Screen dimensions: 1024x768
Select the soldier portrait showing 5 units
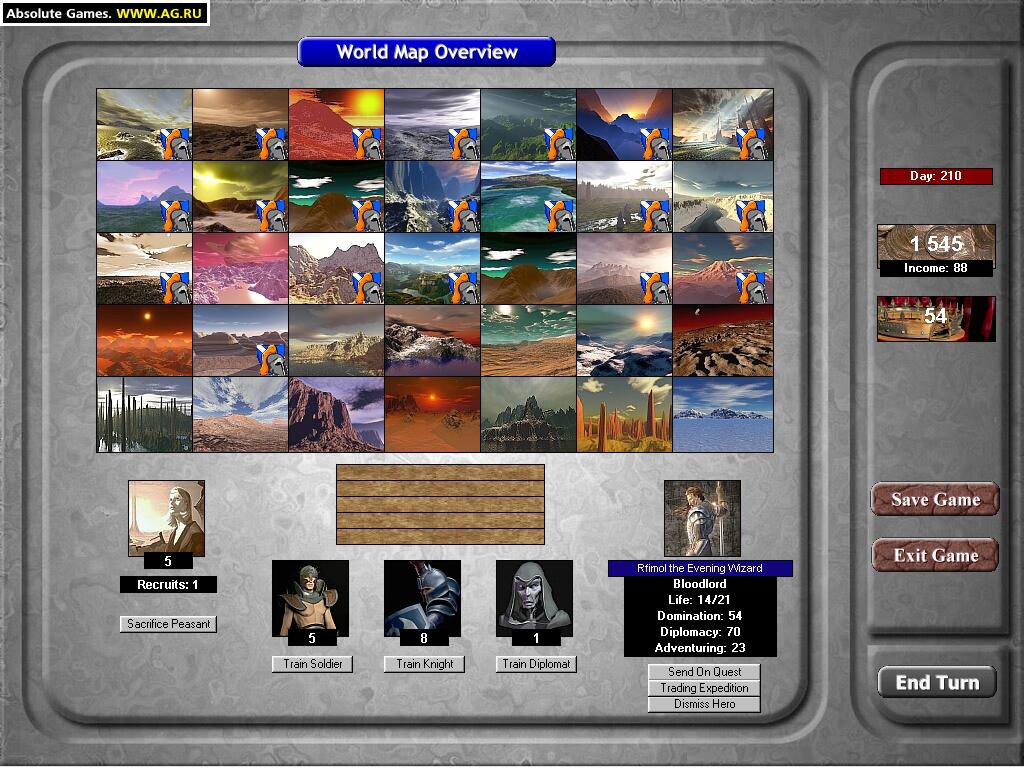point(311,598)
